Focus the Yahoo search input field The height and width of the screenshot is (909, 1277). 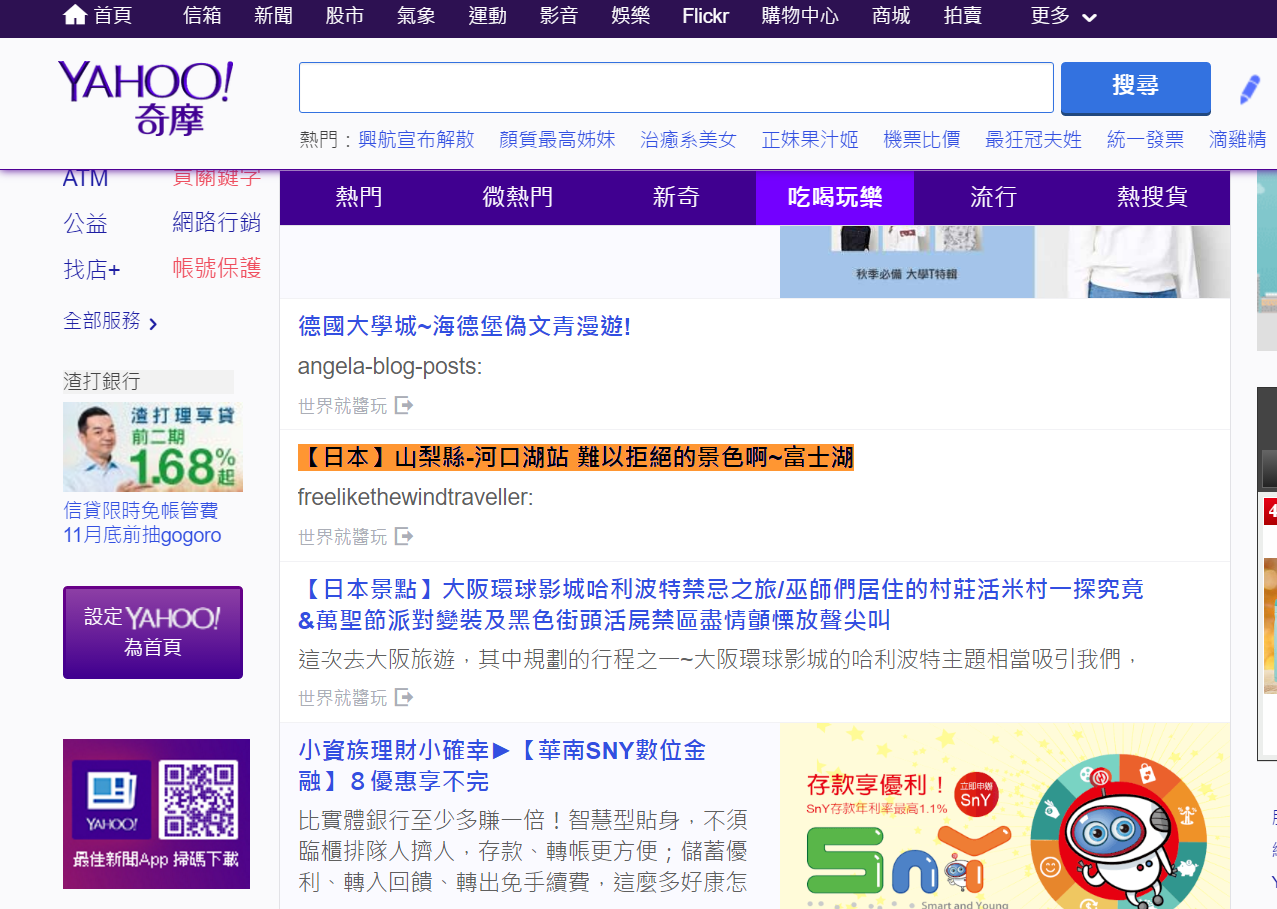coord(676,88)
